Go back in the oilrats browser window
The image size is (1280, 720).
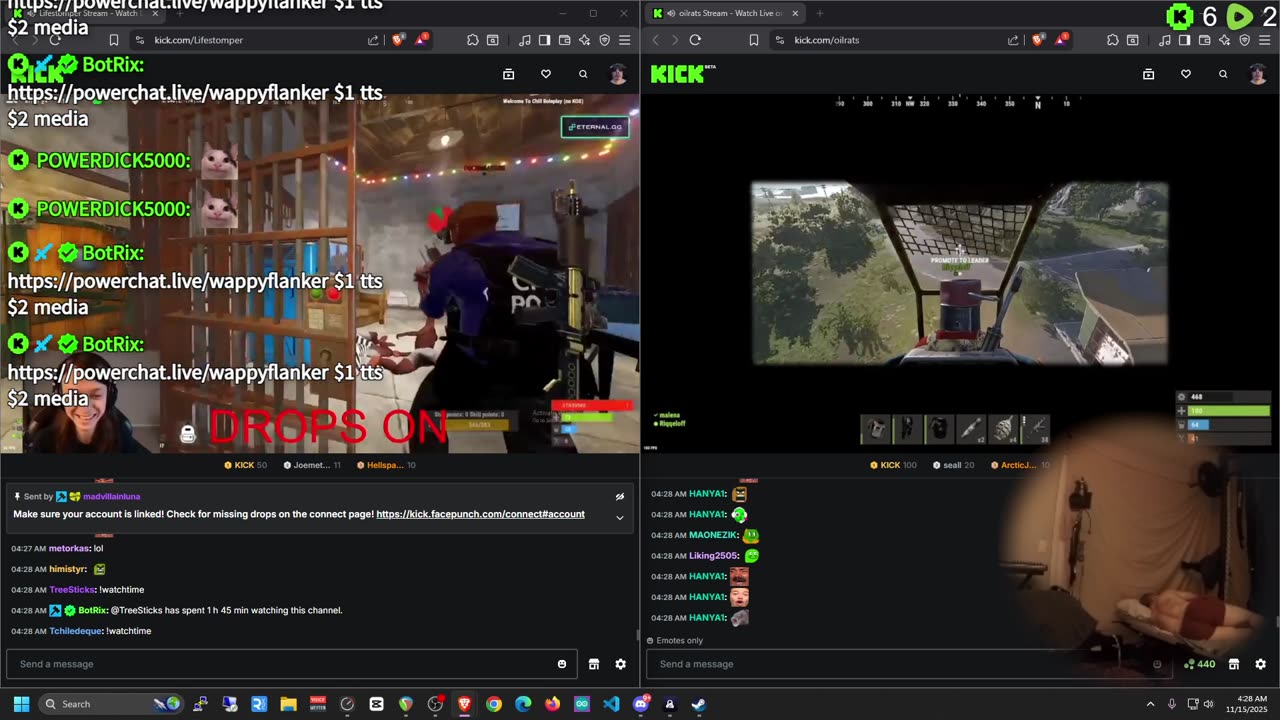tap(656, 40)
